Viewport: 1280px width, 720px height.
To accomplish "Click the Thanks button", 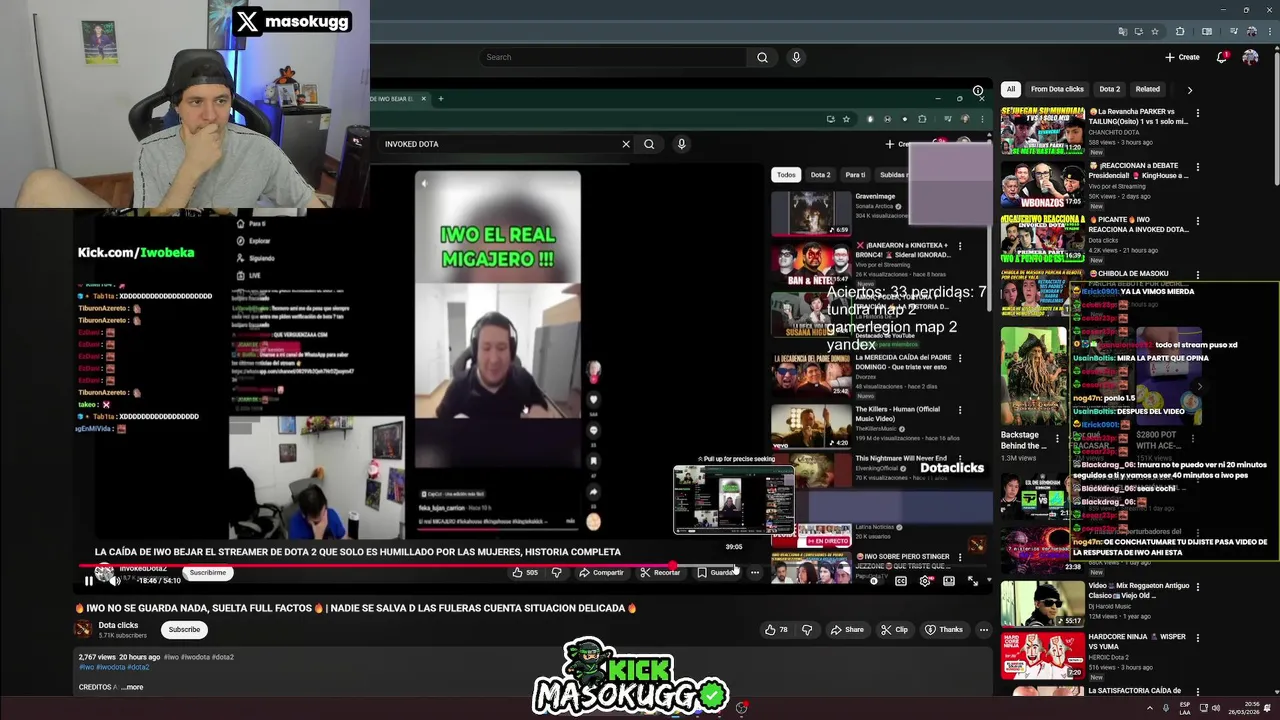I will (943, 630).
